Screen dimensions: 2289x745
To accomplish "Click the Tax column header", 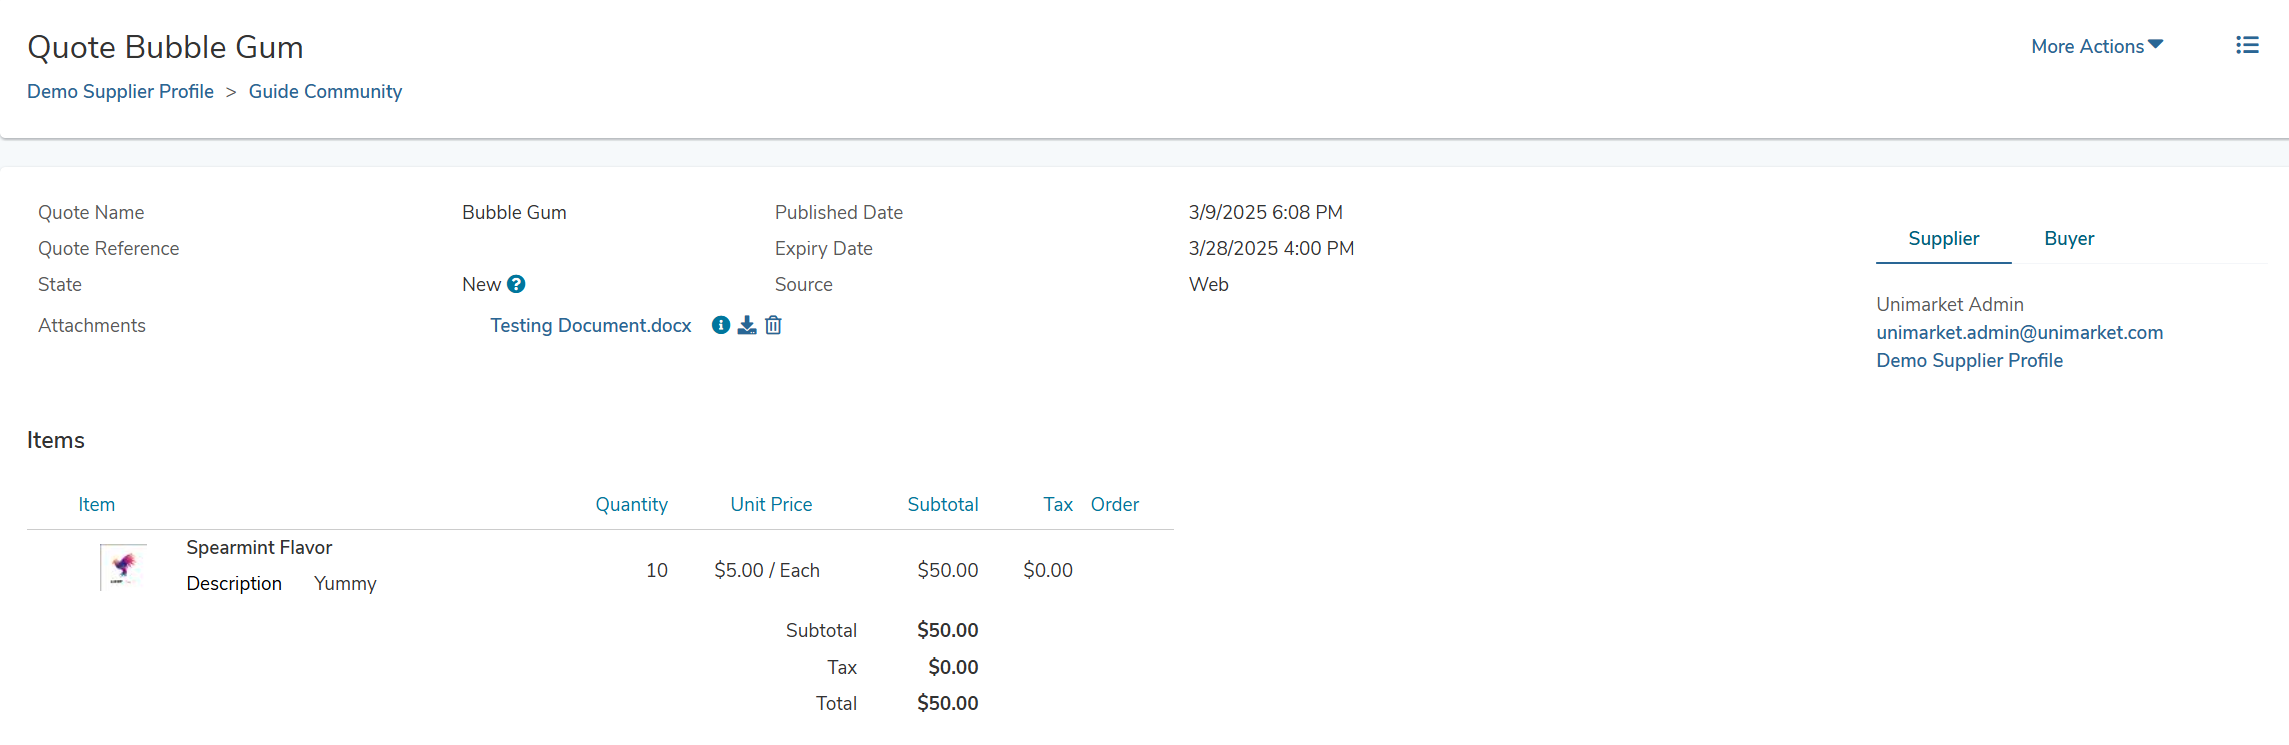I will click(1057, 504).
